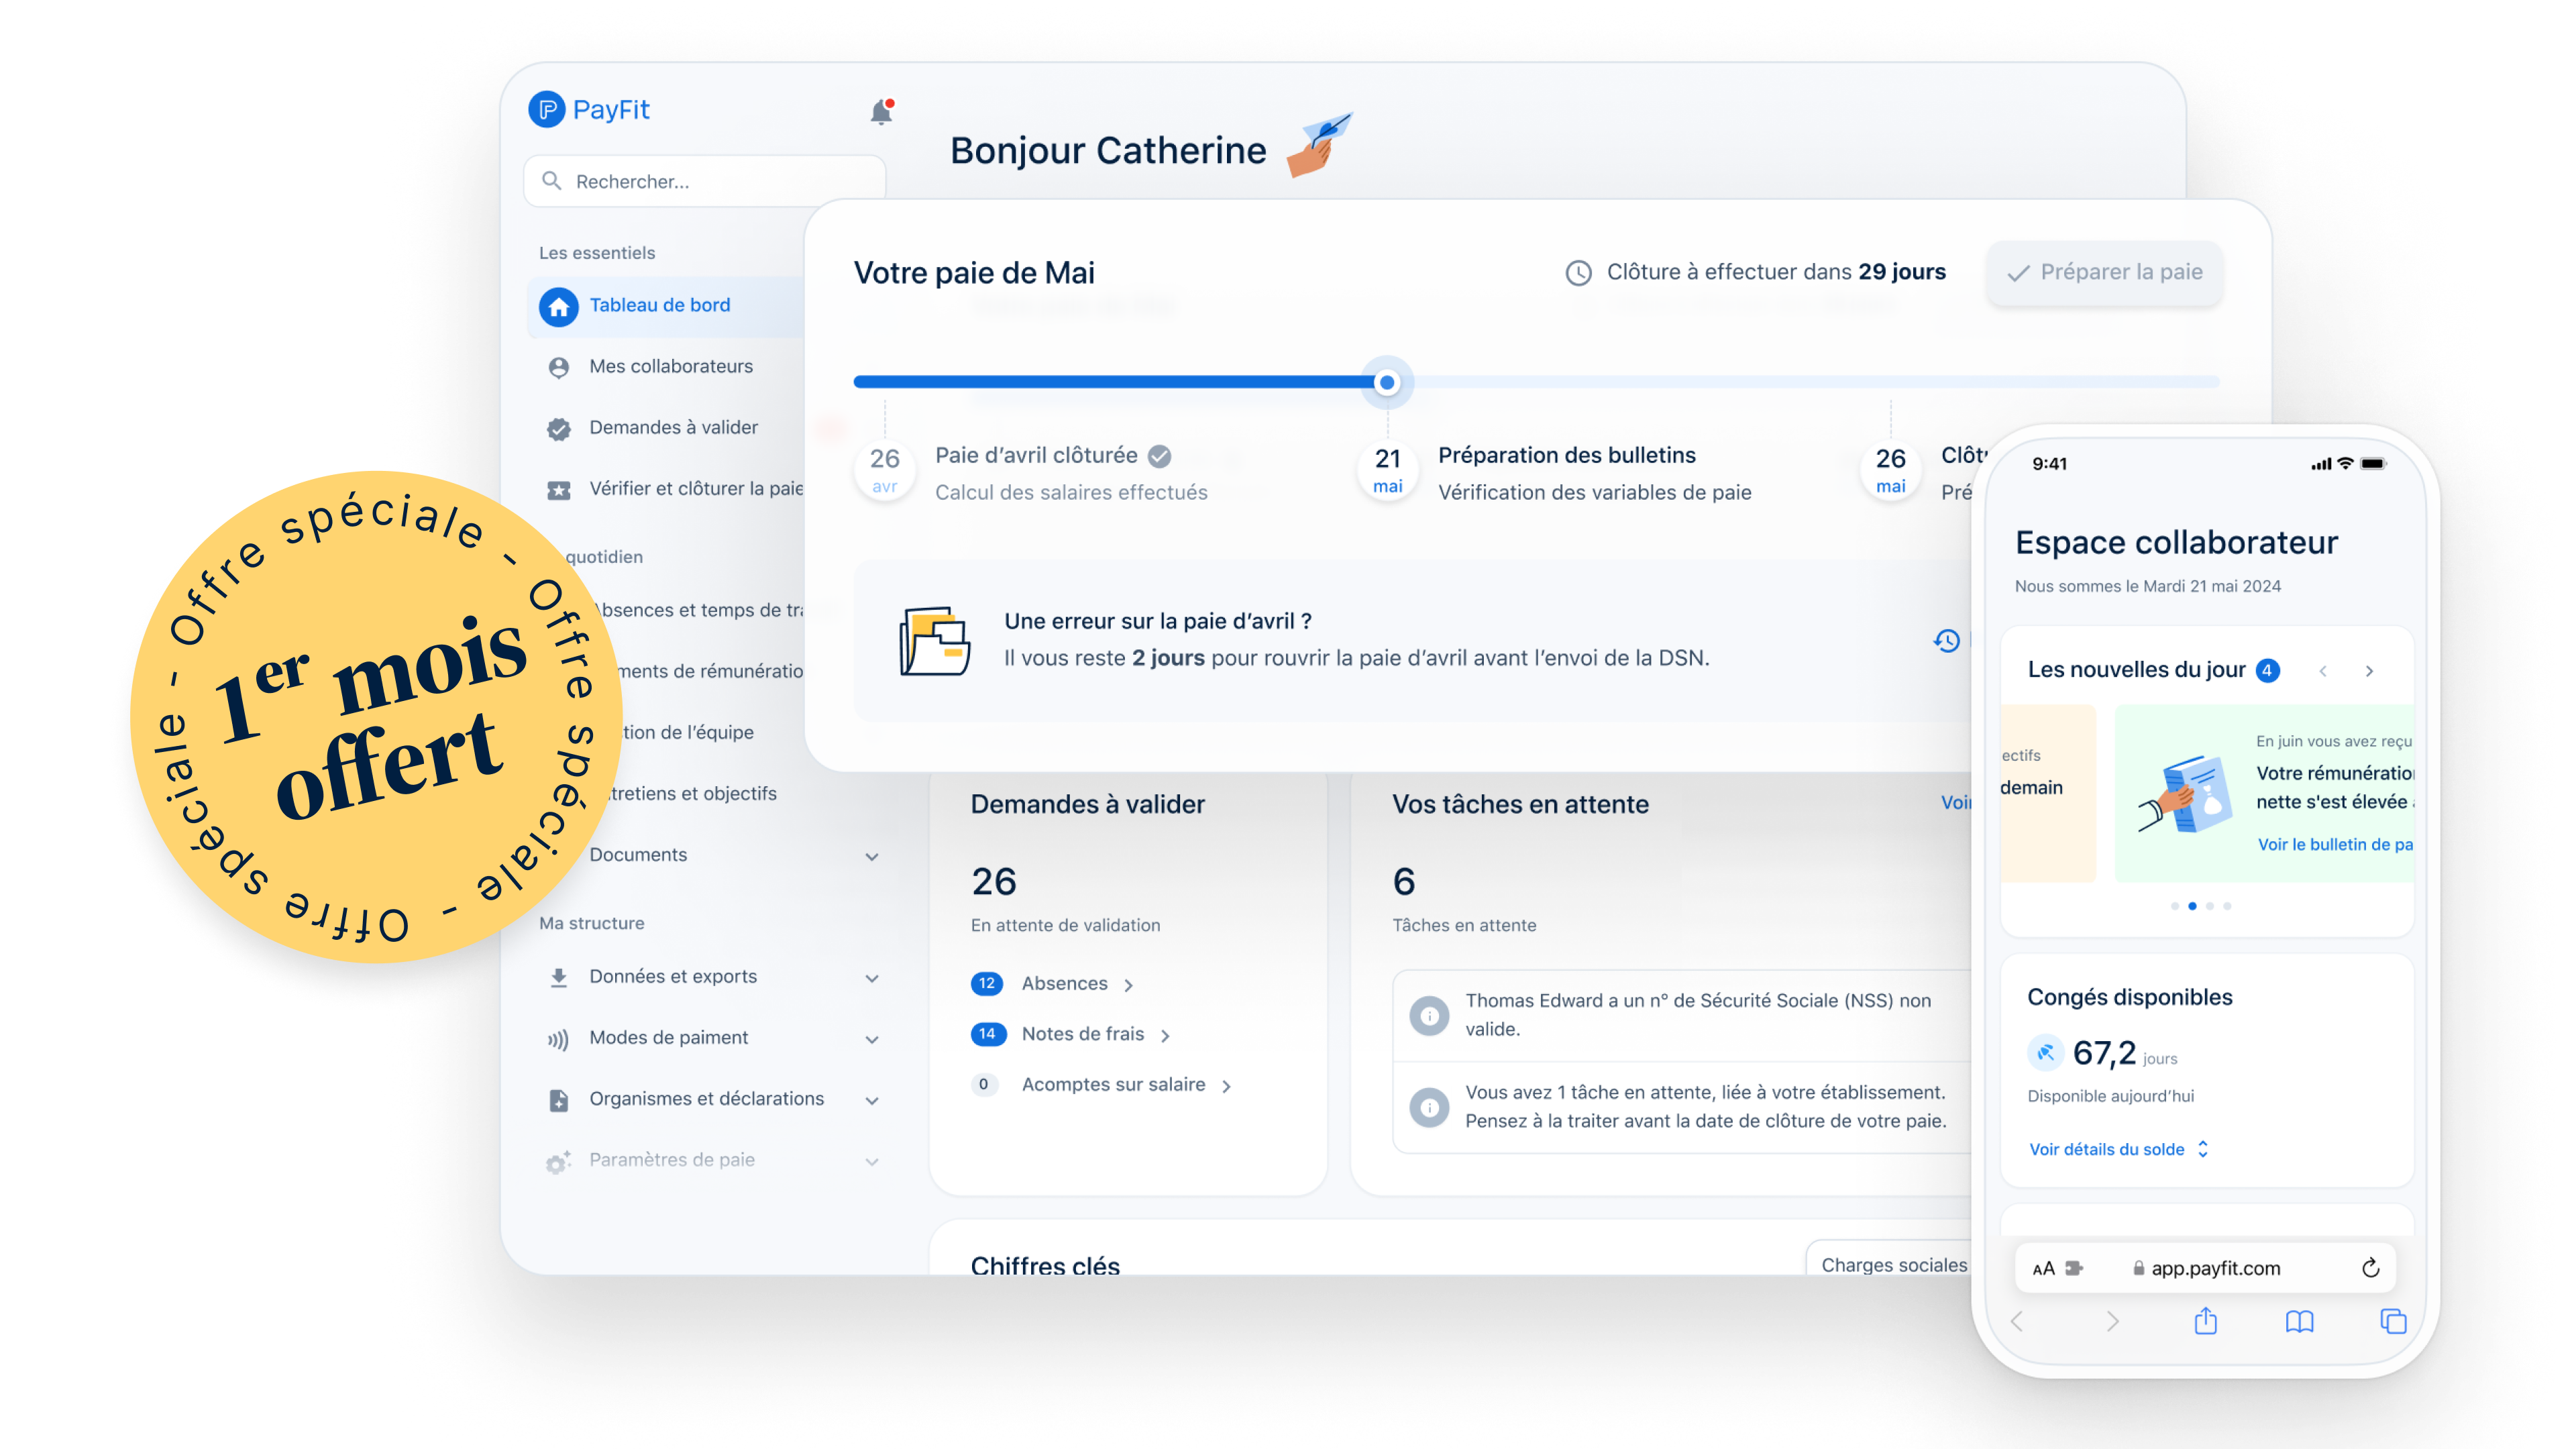Viewport: 2576px width, 1449px height.
Task: Open notifications bell icon
Action: pos(881,111)
